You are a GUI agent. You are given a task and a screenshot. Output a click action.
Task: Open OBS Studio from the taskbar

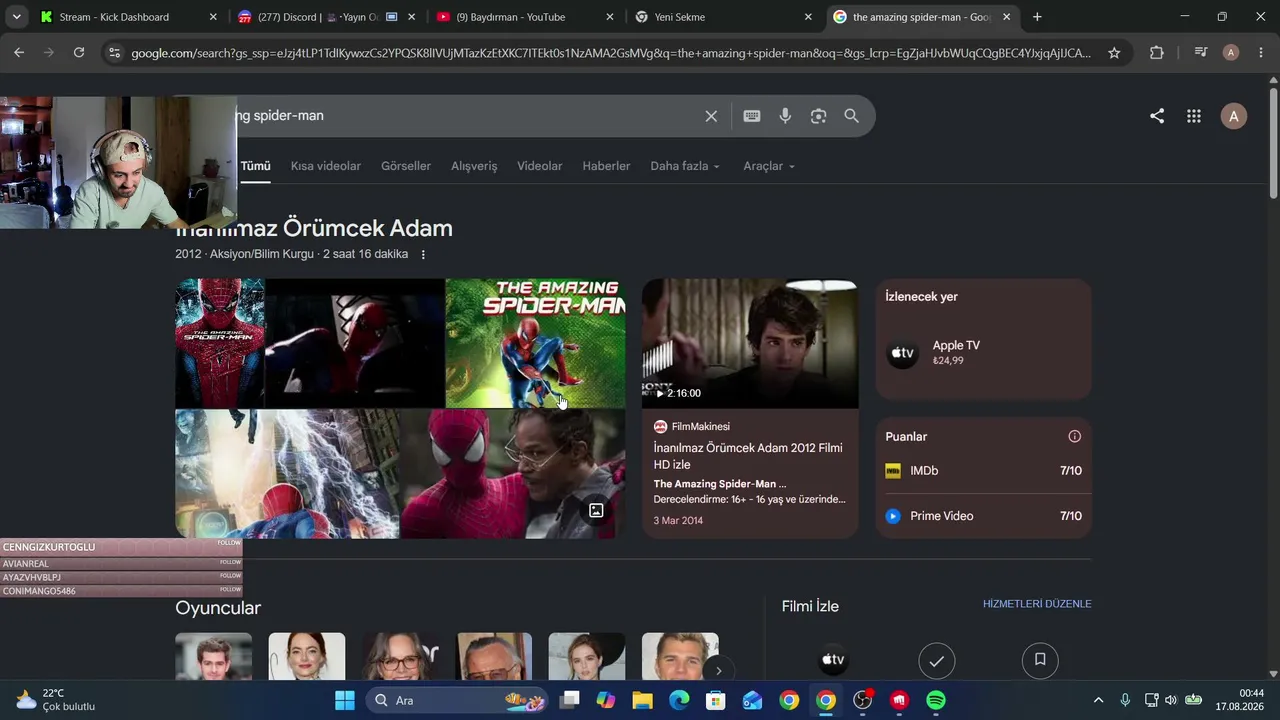pyautogui.click(x=862, y=701)
